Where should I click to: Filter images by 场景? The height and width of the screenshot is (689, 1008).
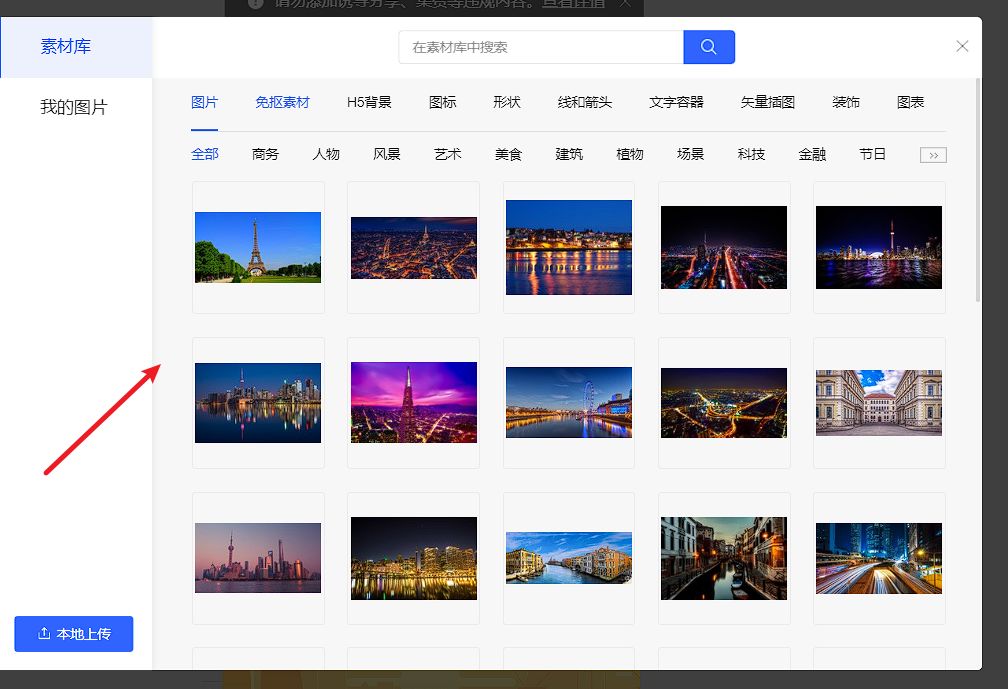click(x=690, y=154)
